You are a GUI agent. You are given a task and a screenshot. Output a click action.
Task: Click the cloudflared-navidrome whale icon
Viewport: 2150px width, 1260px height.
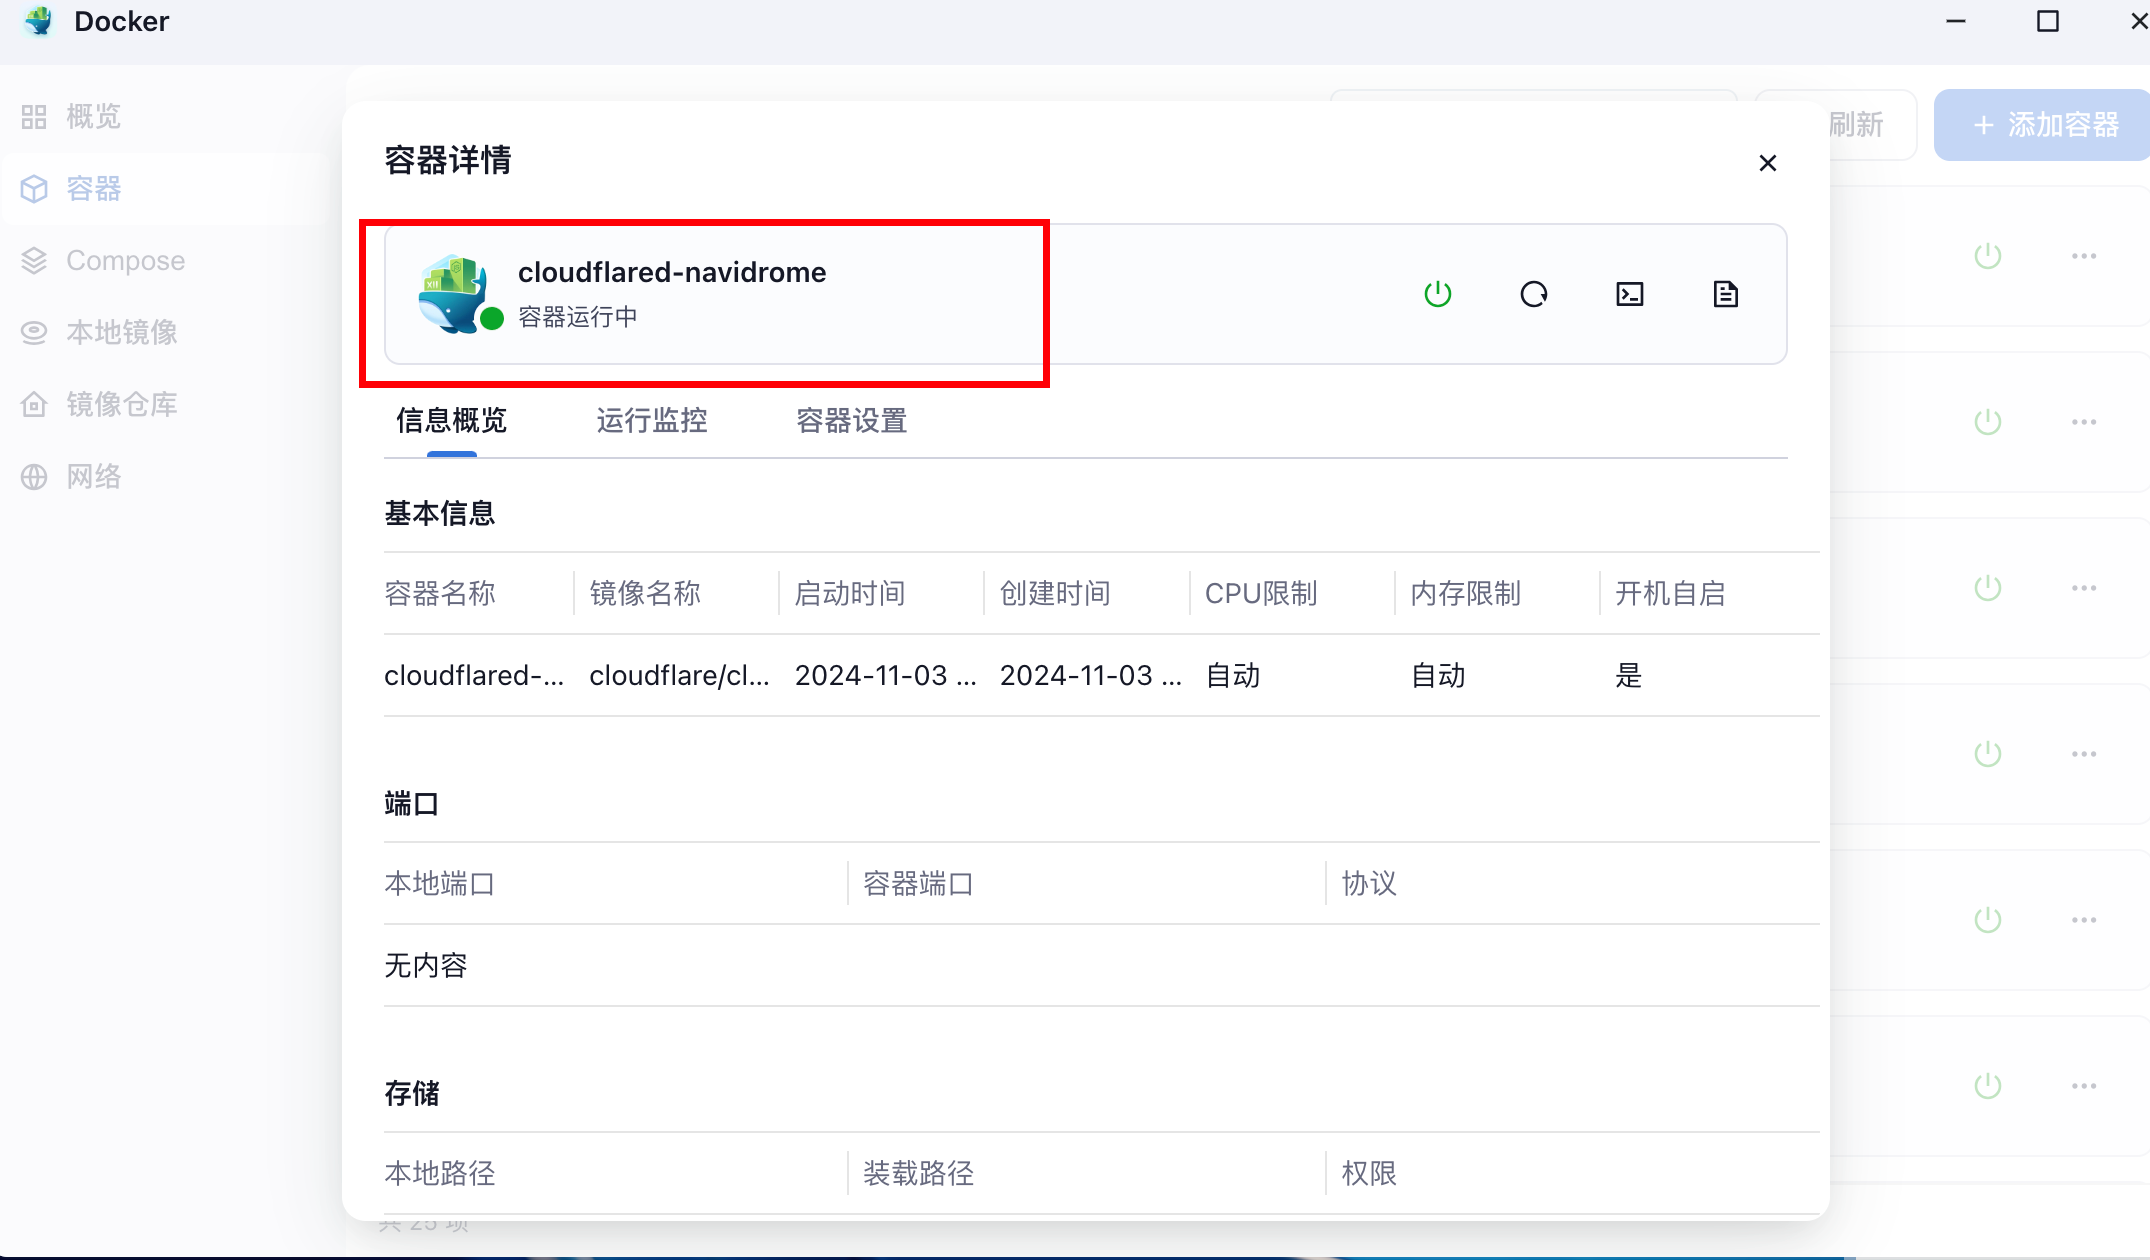coord(454,294)
